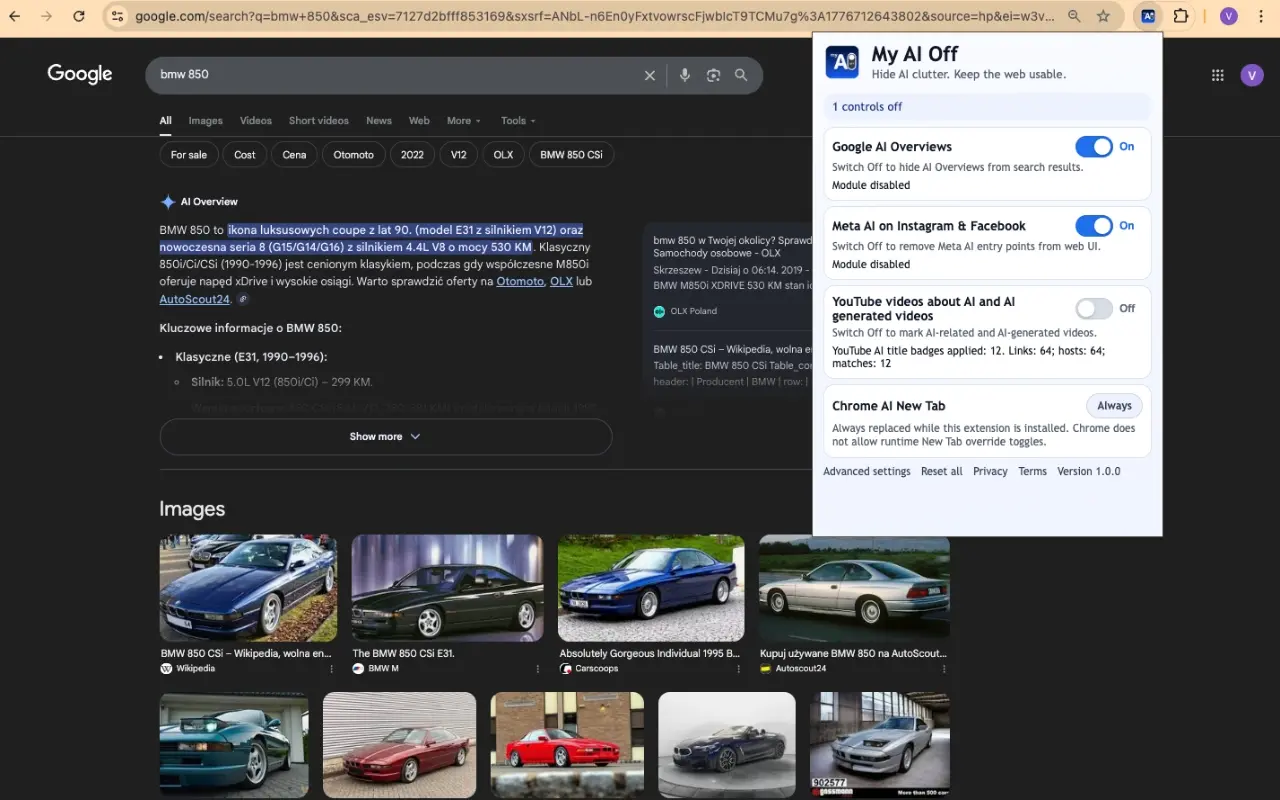Screen dimensions: 1280x800
Task: Enable YouTube AI videos switch
Action: (x=1094, y=309)
